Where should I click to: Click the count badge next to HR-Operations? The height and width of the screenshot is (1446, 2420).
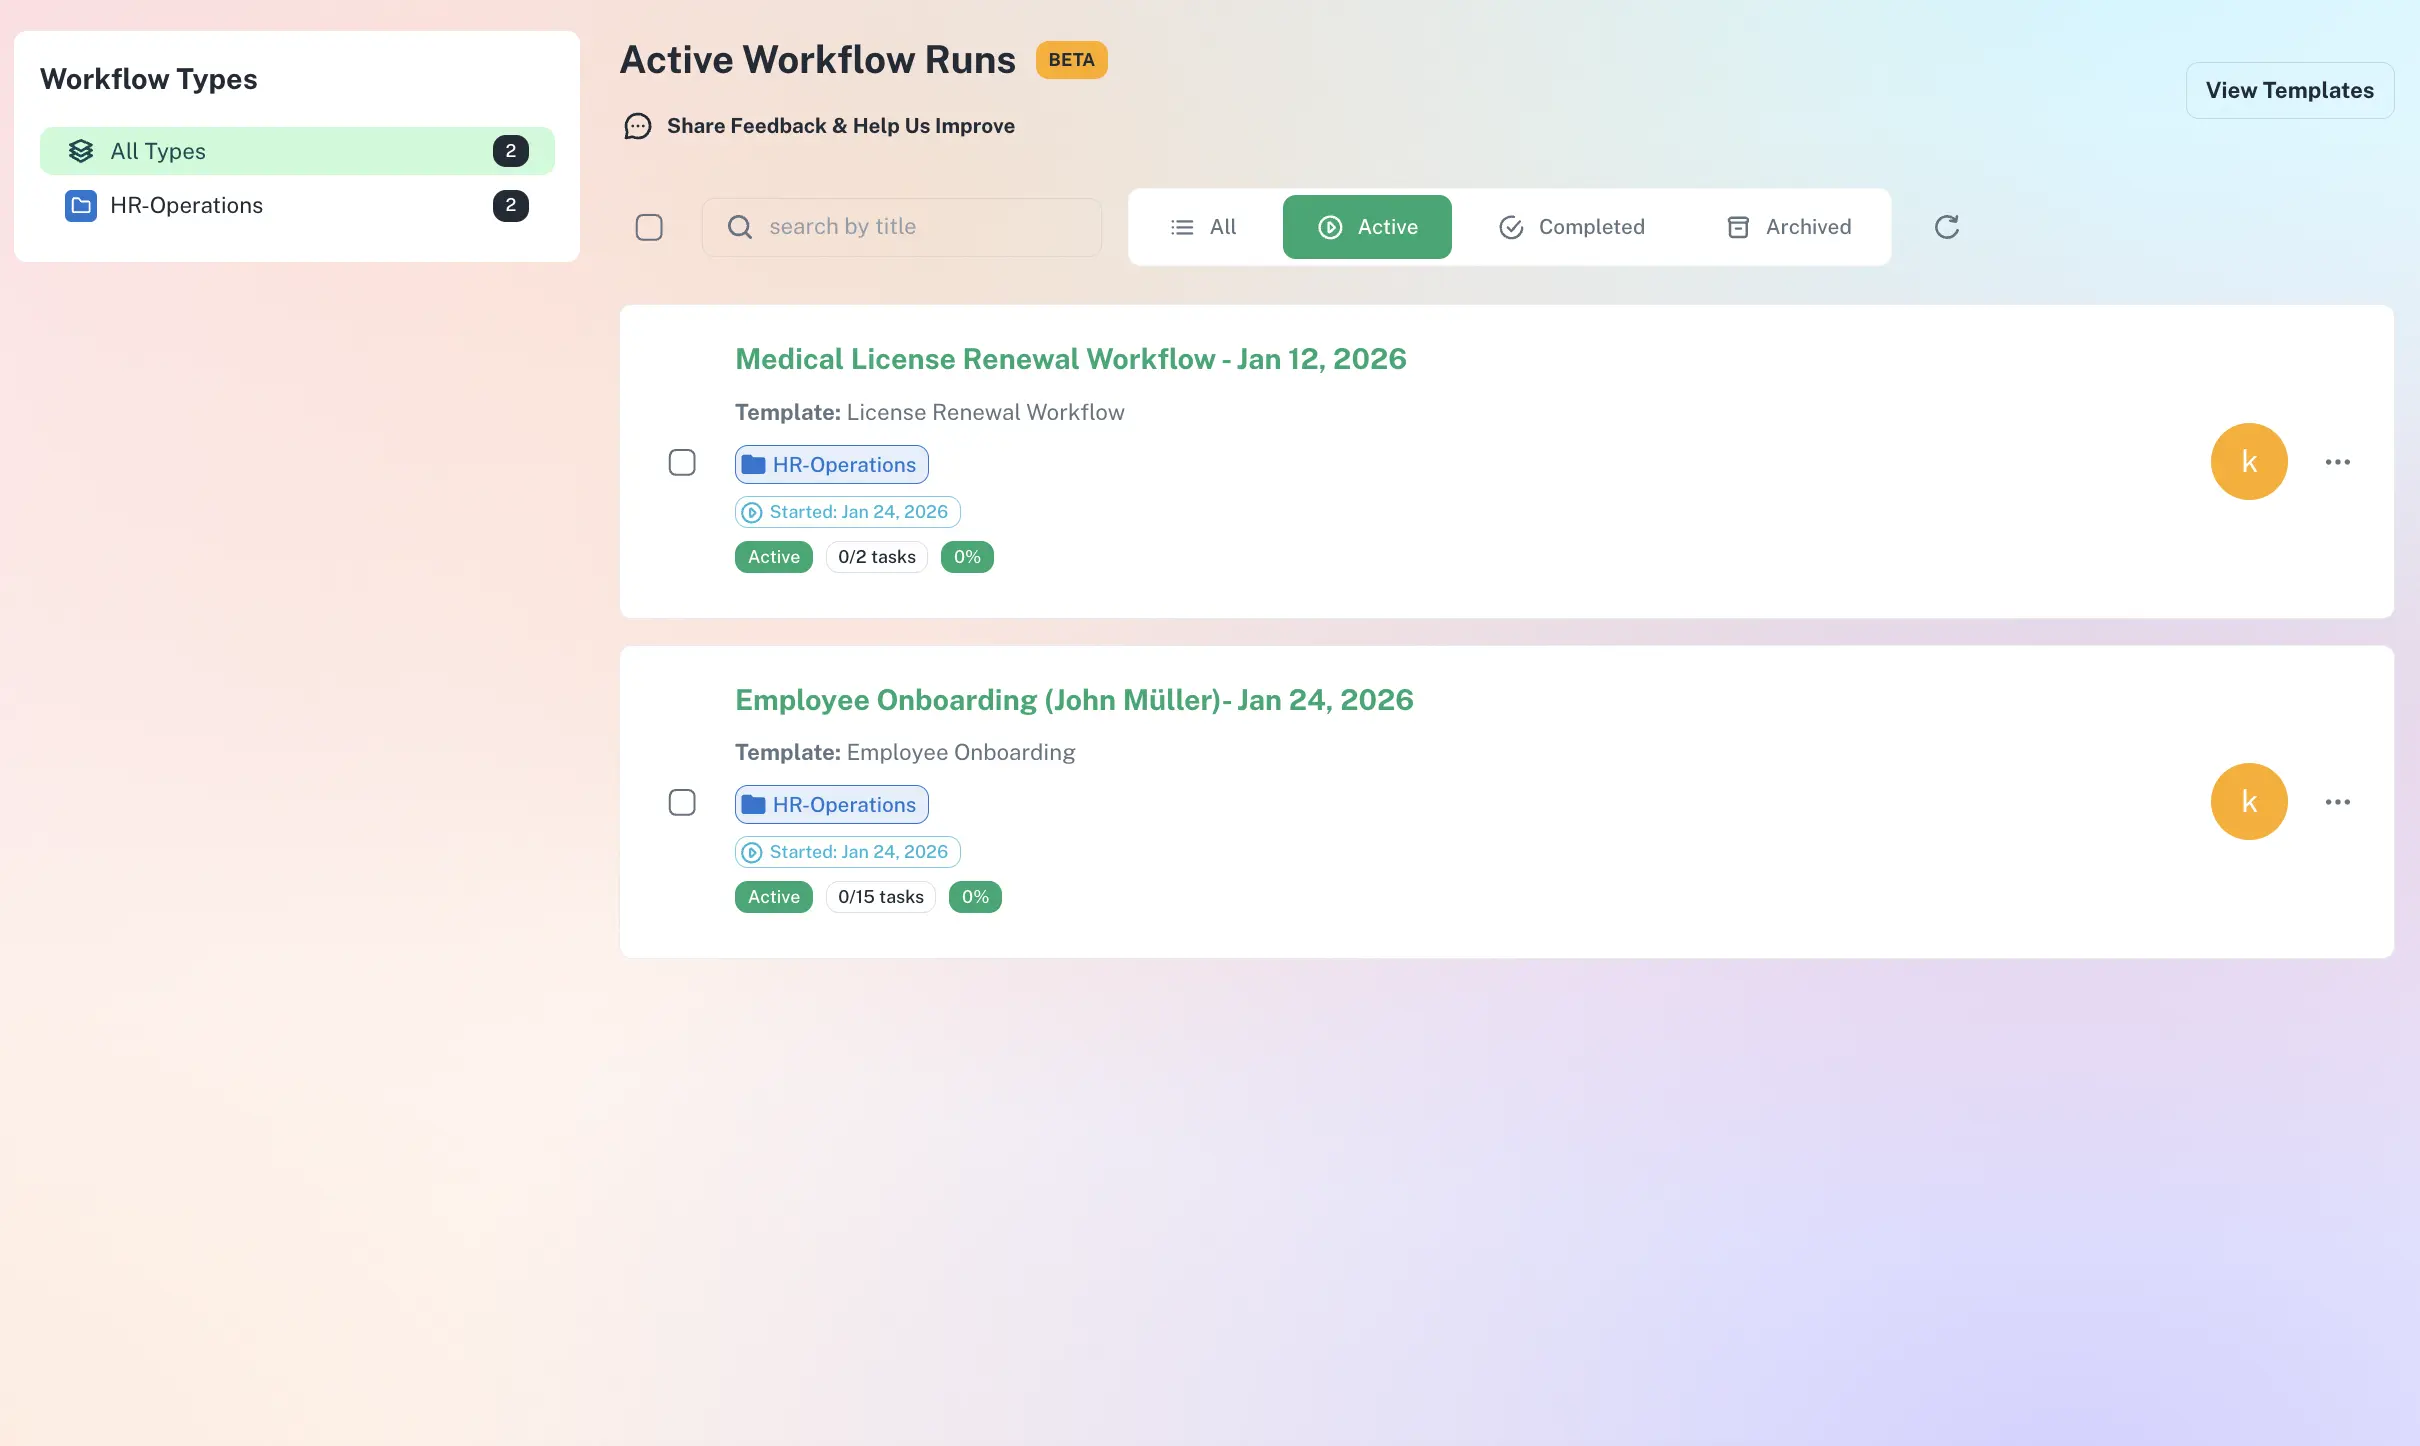(x=511, y=205)
